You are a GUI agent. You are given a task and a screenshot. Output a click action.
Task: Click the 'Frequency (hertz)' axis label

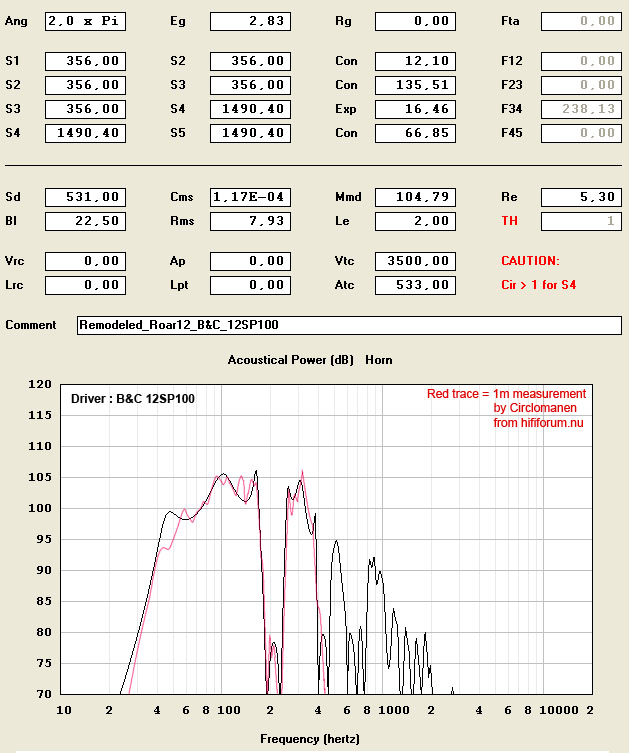tap(310, 739)
